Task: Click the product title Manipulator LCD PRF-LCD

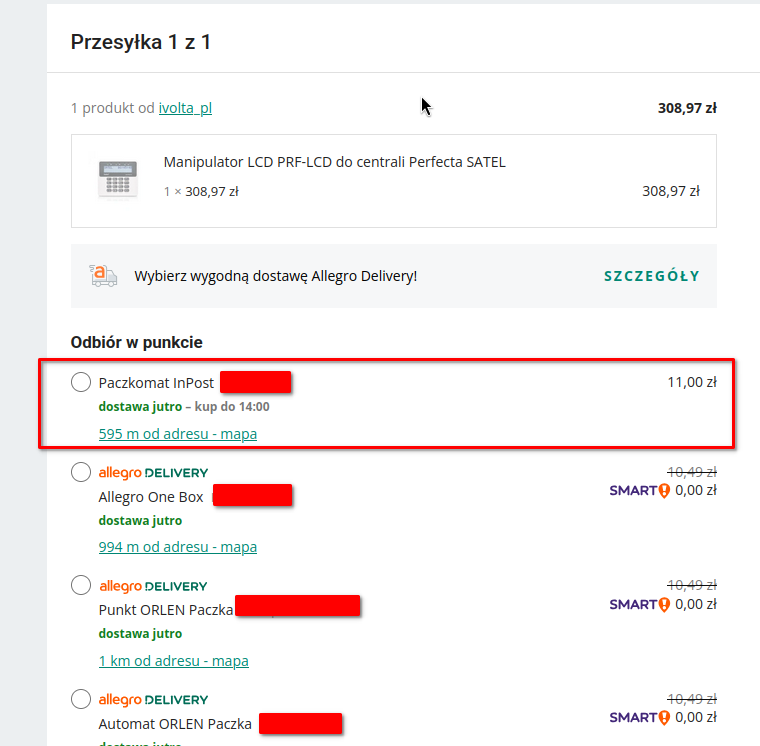Action: (334, 162)
